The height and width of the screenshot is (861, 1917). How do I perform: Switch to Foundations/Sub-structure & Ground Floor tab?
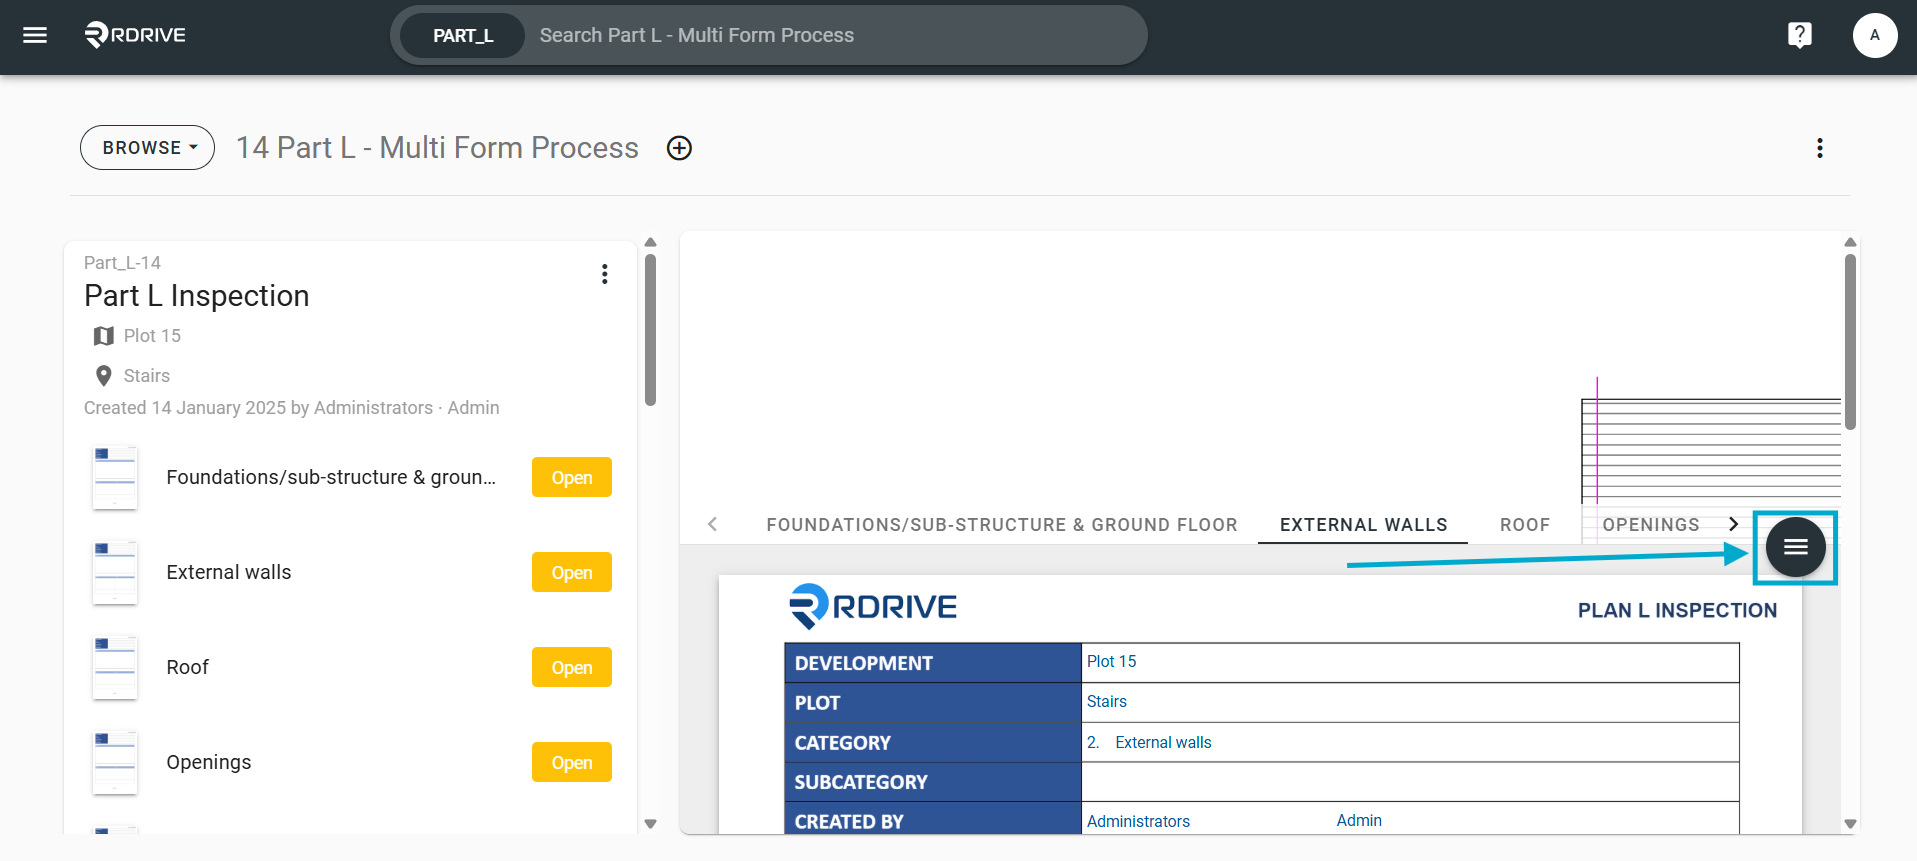[1001, 525]
